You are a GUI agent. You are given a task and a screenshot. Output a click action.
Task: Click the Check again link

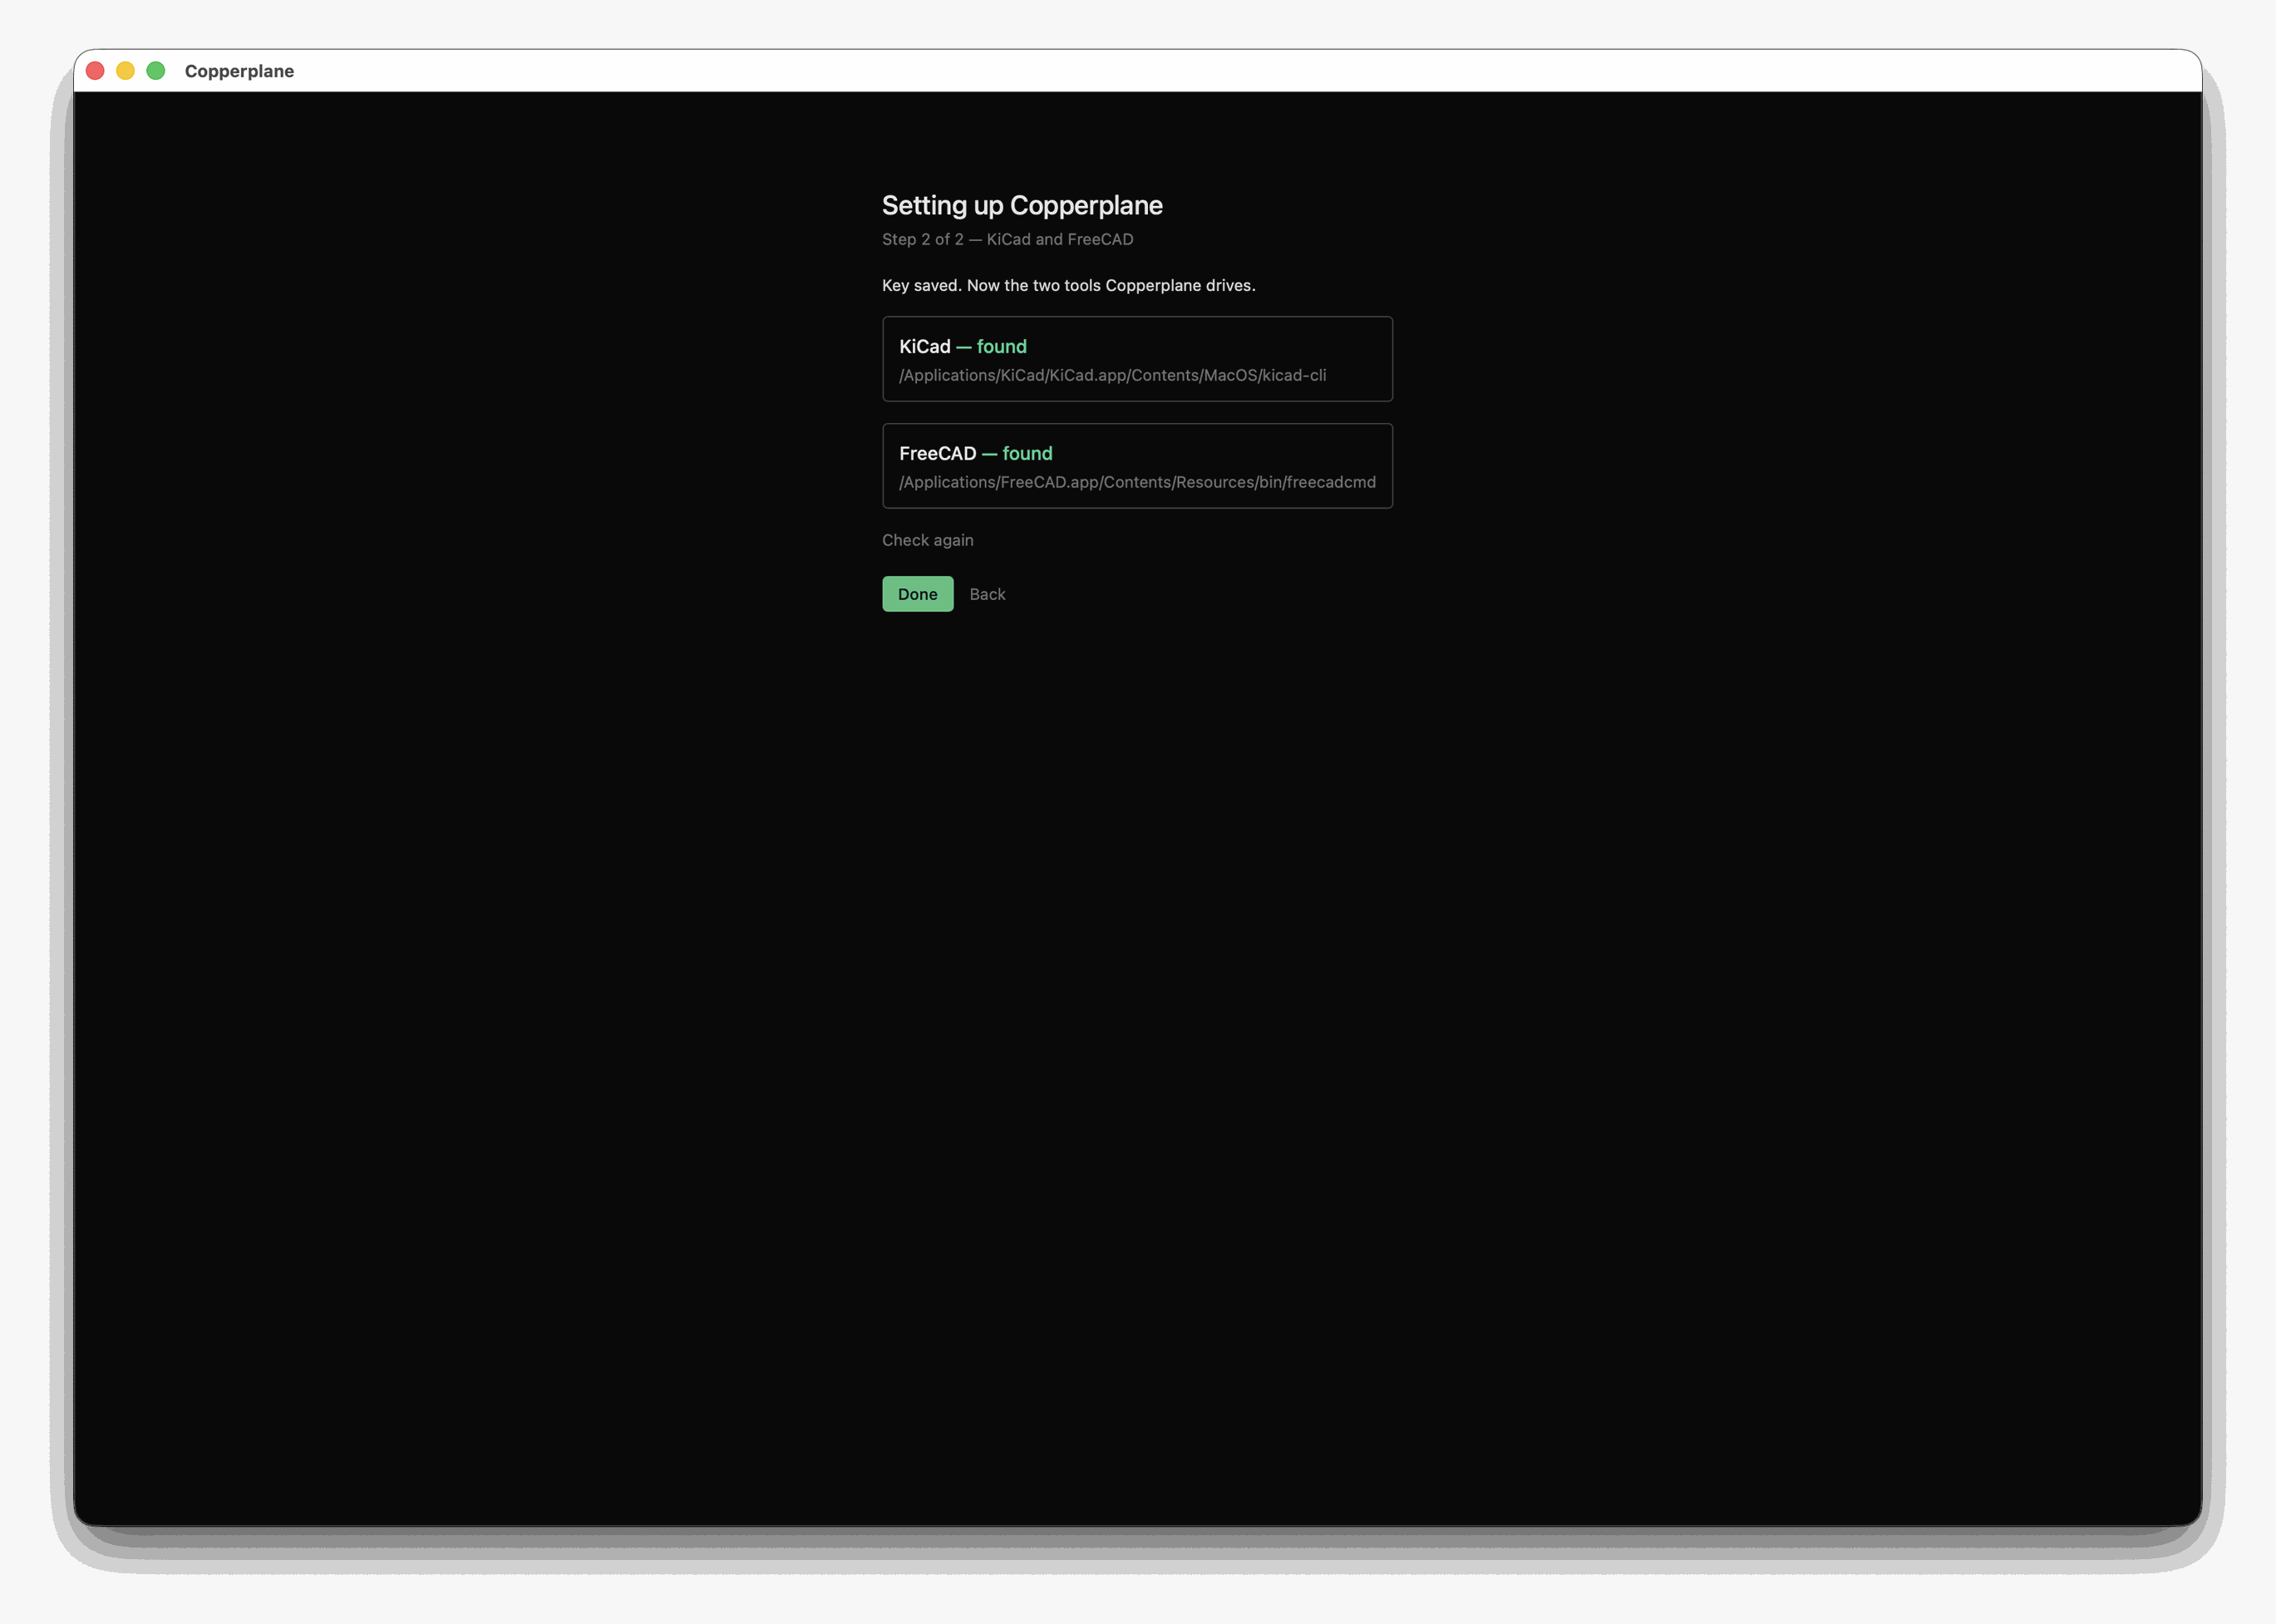pos(927,540)
